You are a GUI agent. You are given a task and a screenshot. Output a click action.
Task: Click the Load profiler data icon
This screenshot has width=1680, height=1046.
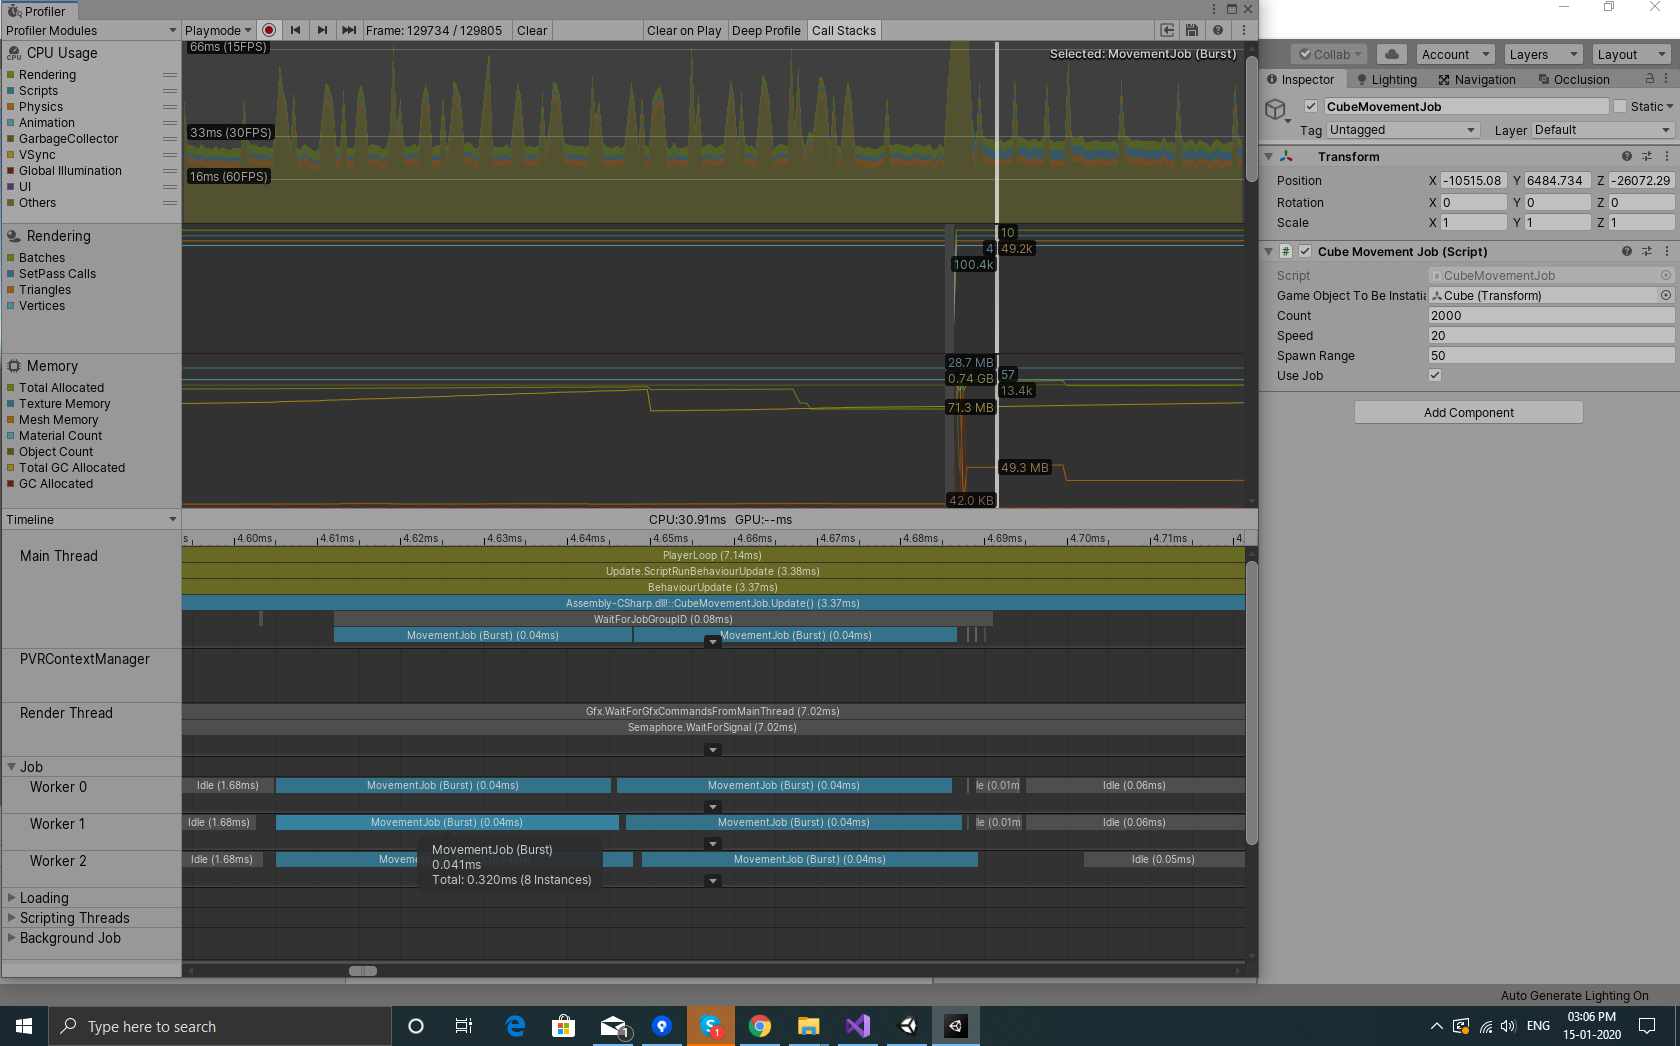[1167, 30]
